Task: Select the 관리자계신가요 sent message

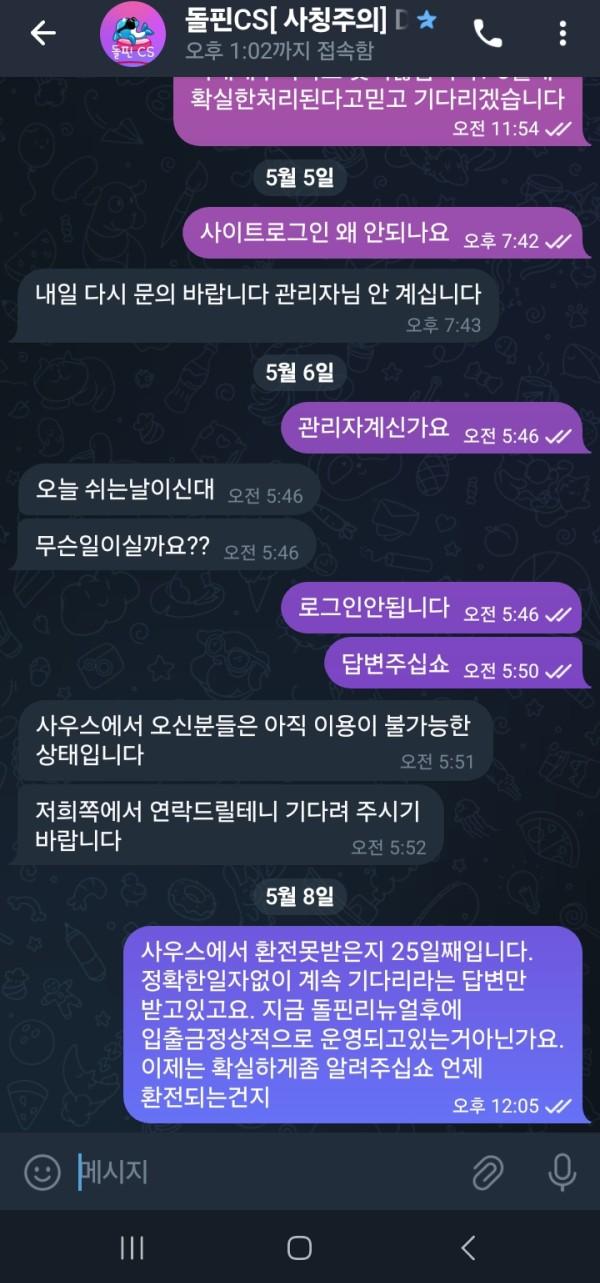Action: [x=433, y=428]
